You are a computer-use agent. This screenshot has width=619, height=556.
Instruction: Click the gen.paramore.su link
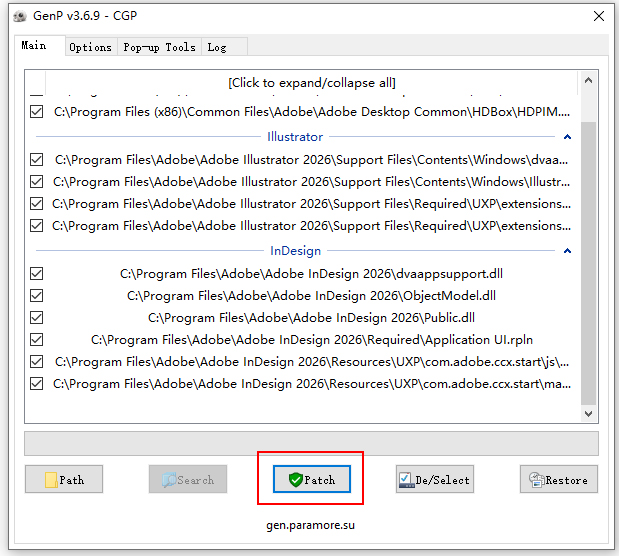pyautogui.click(x=310, y=525)
